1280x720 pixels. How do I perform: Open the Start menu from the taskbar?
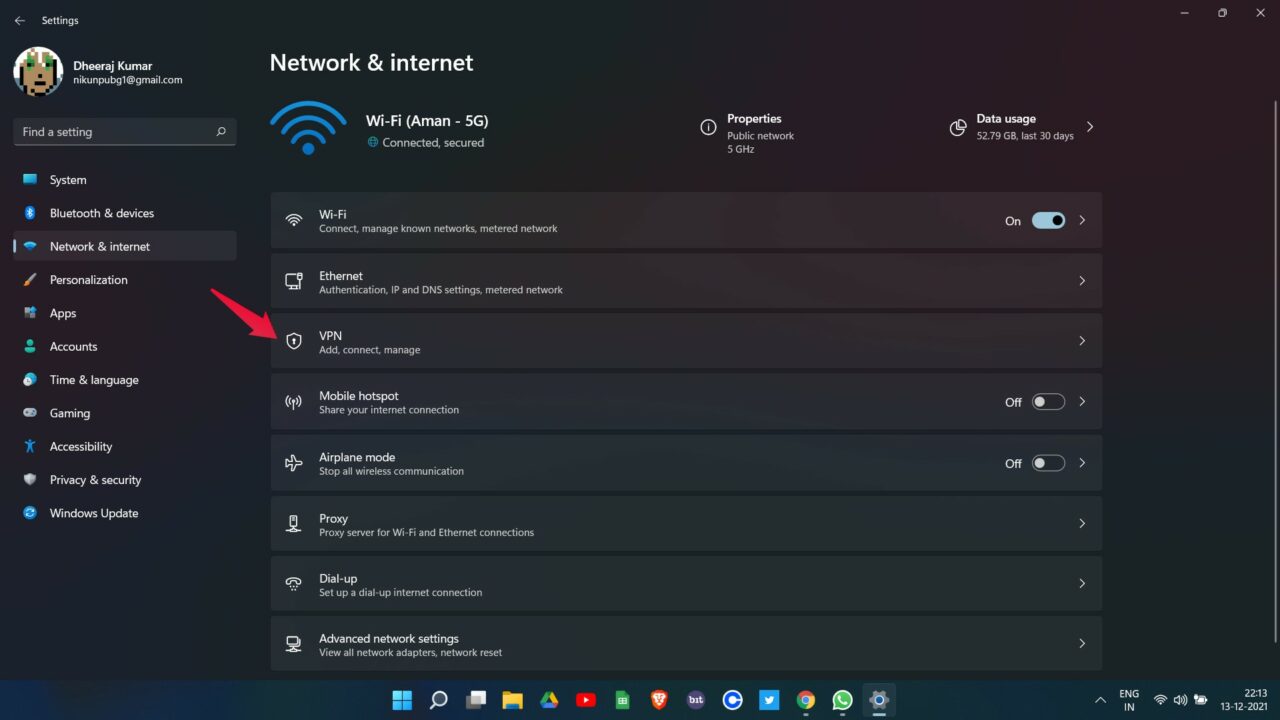[x=402, y=700]
